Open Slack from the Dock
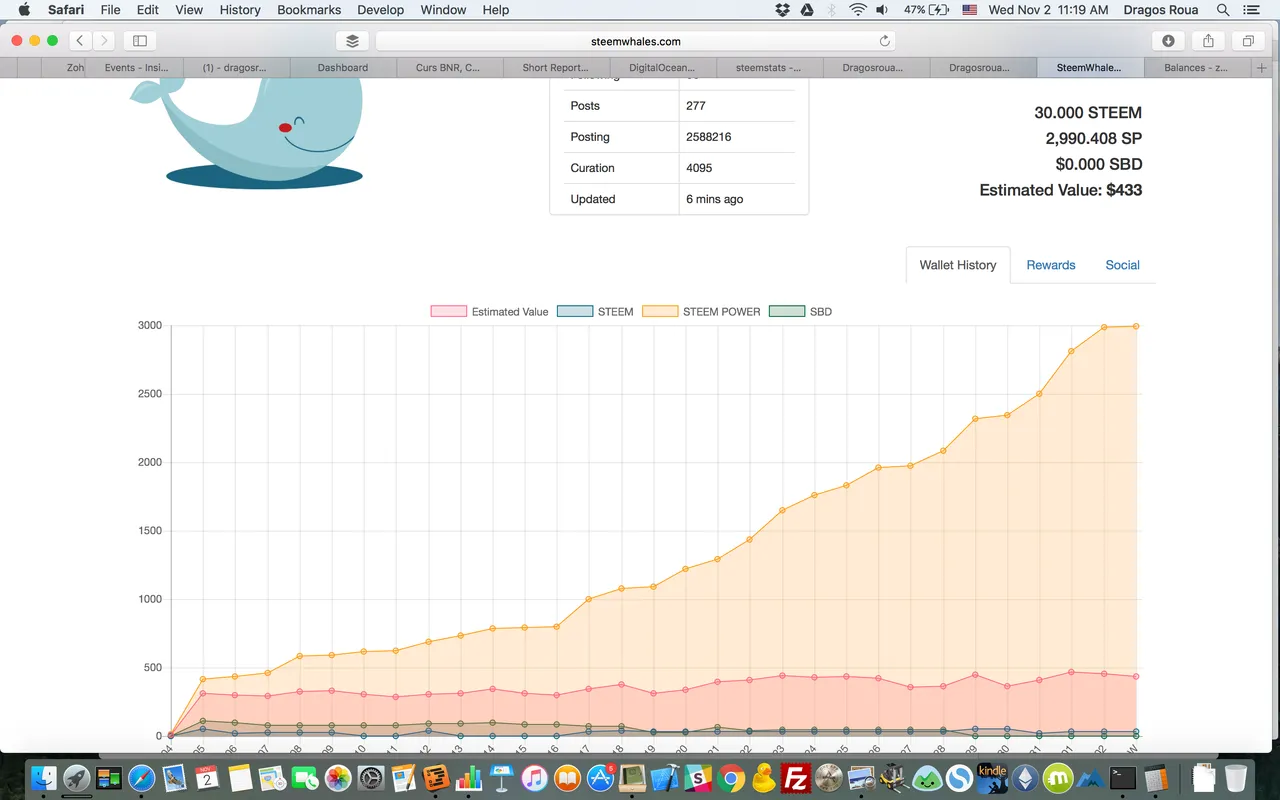The height and width of the screenshot is (800, 1280). point(698,778)
